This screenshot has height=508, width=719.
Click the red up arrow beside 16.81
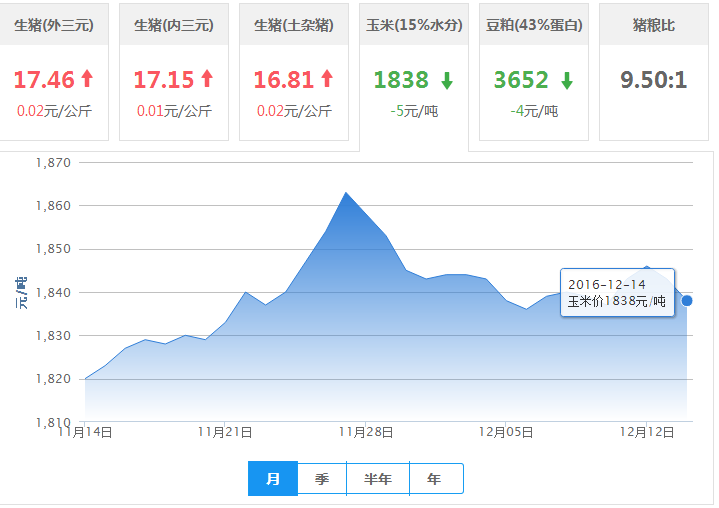click(x=327, y=78)
